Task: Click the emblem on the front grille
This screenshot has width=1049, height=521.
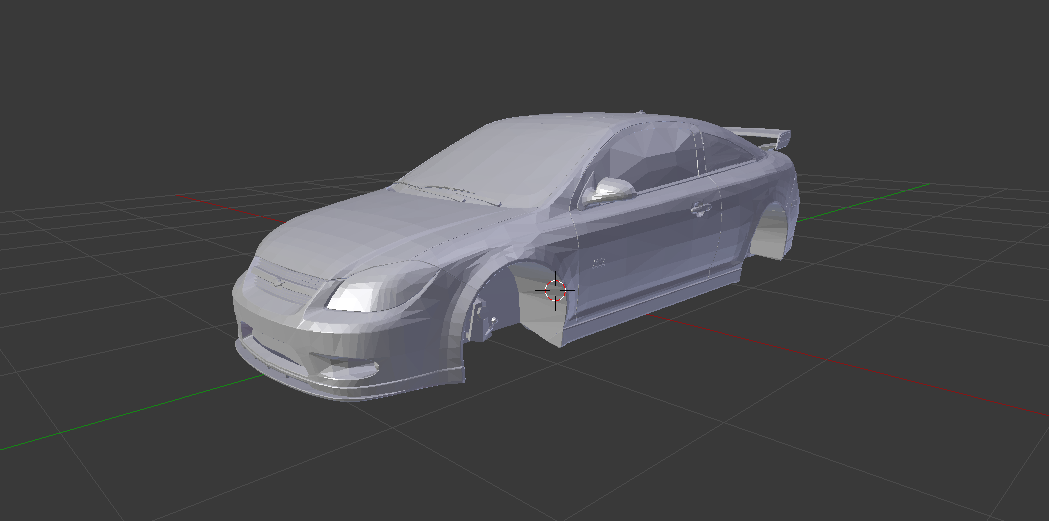Action: [x=280, y=284]
